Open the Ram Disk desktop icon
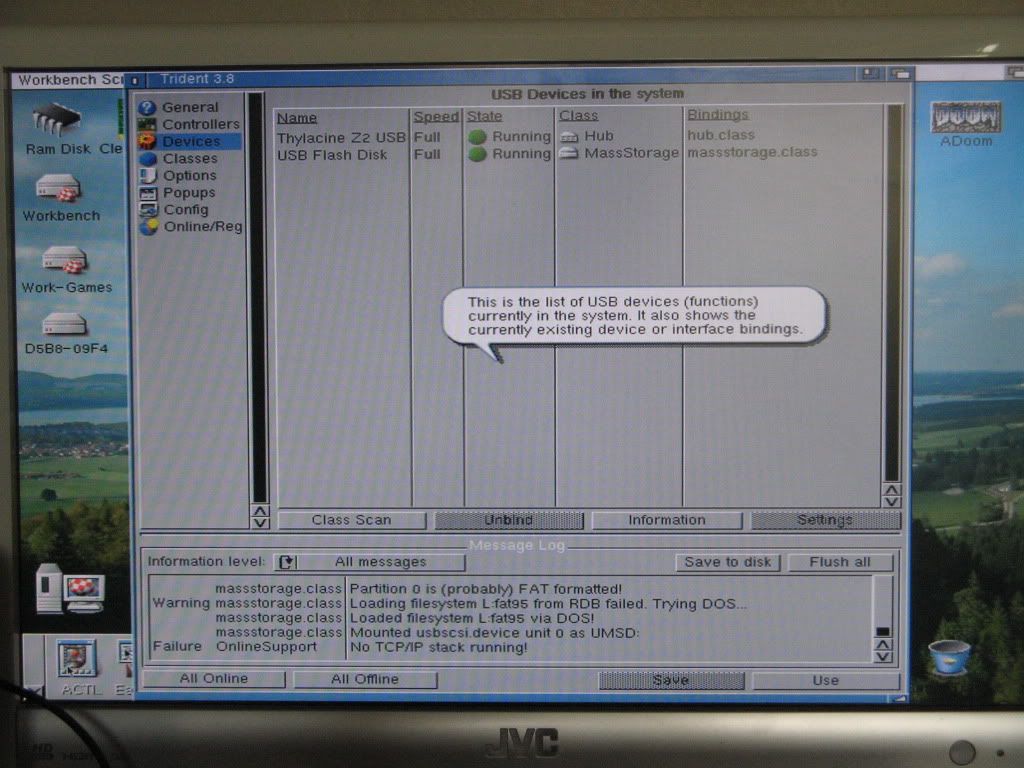The width and height of the screenshot is (1024, 768). 56,122
